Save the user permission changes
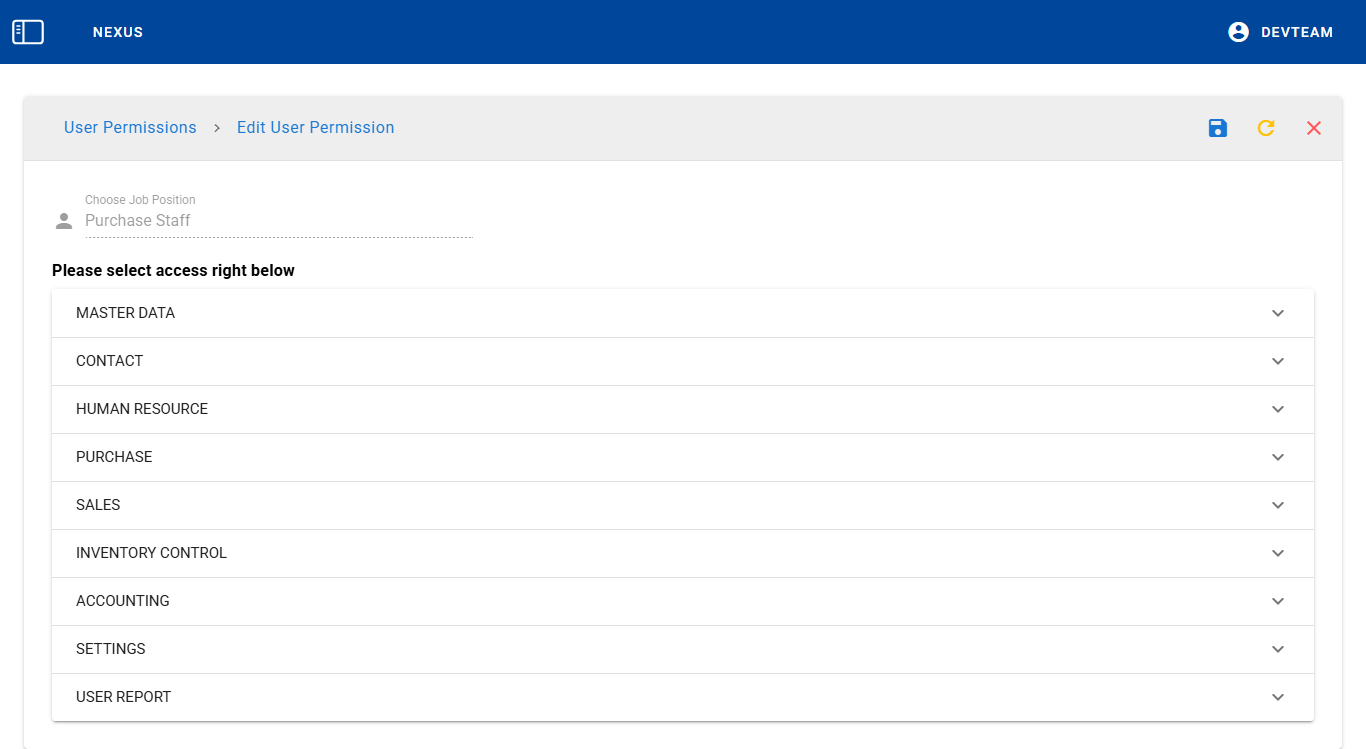The height and width of the screenshot is (749, 1366). 1217,128
